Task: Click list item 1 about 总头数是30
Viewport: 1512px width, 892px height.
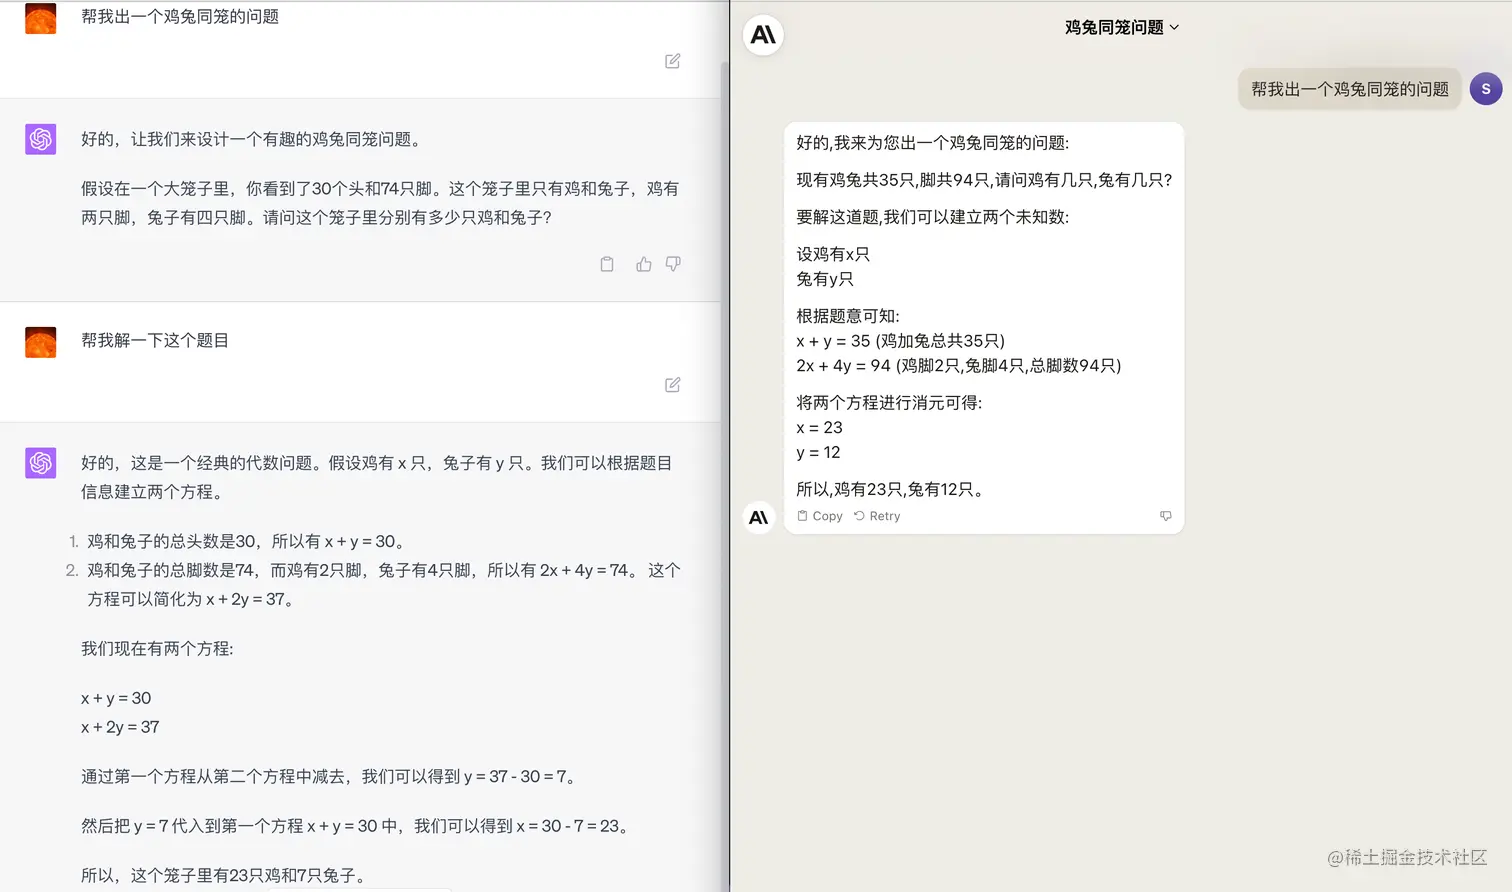Action: point(248,541)
